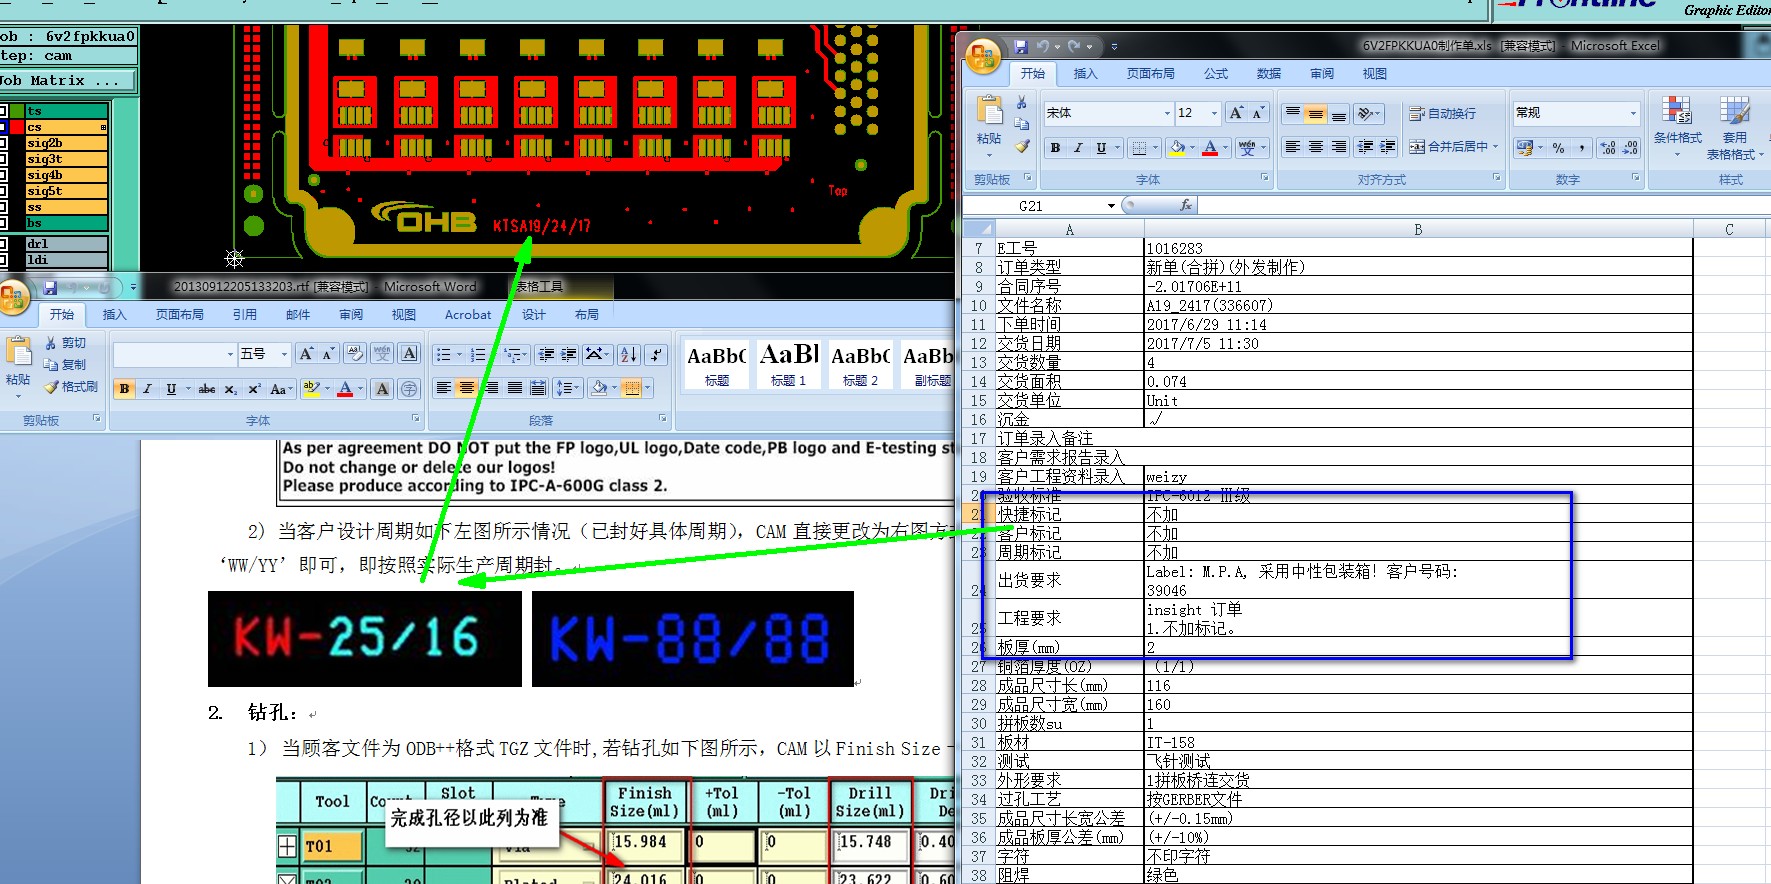Viewport: 1771px width, 884px height.
Task: Click Excel red font color button
Action: tap(1210, 148)
